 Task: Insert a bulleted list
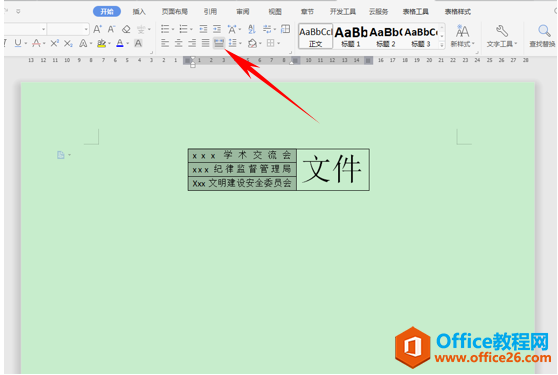(165, 29)
